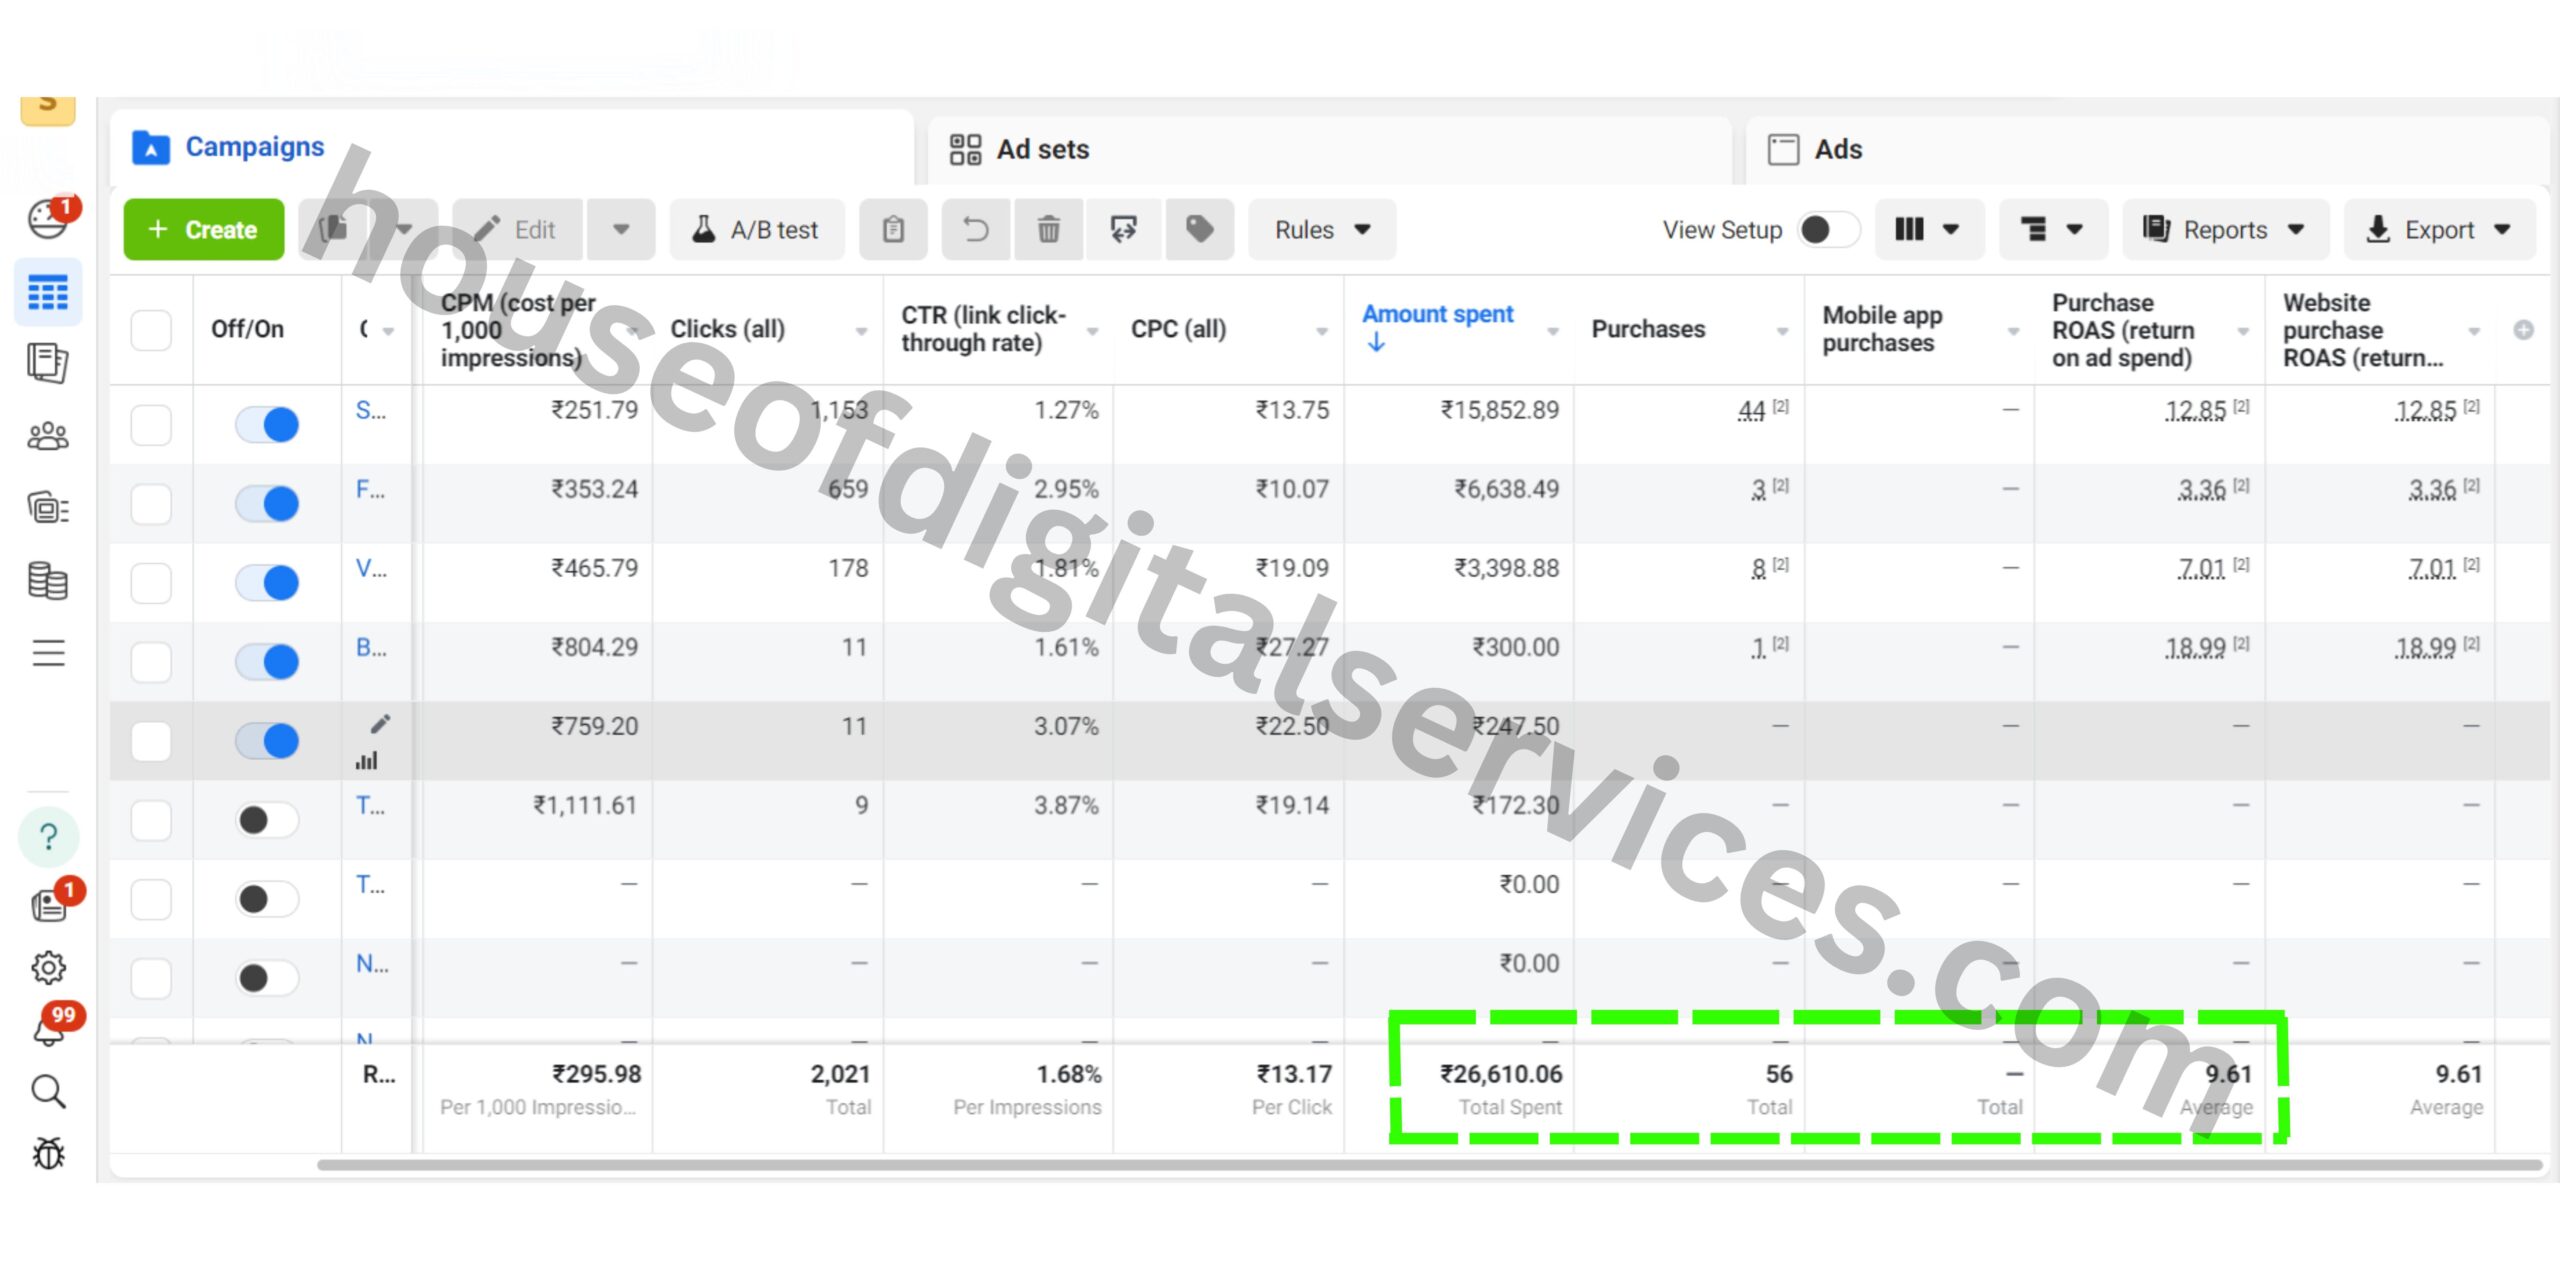
Task: Open the account overview gauge icon in the sidebar
Action: [x=46, y=220]
